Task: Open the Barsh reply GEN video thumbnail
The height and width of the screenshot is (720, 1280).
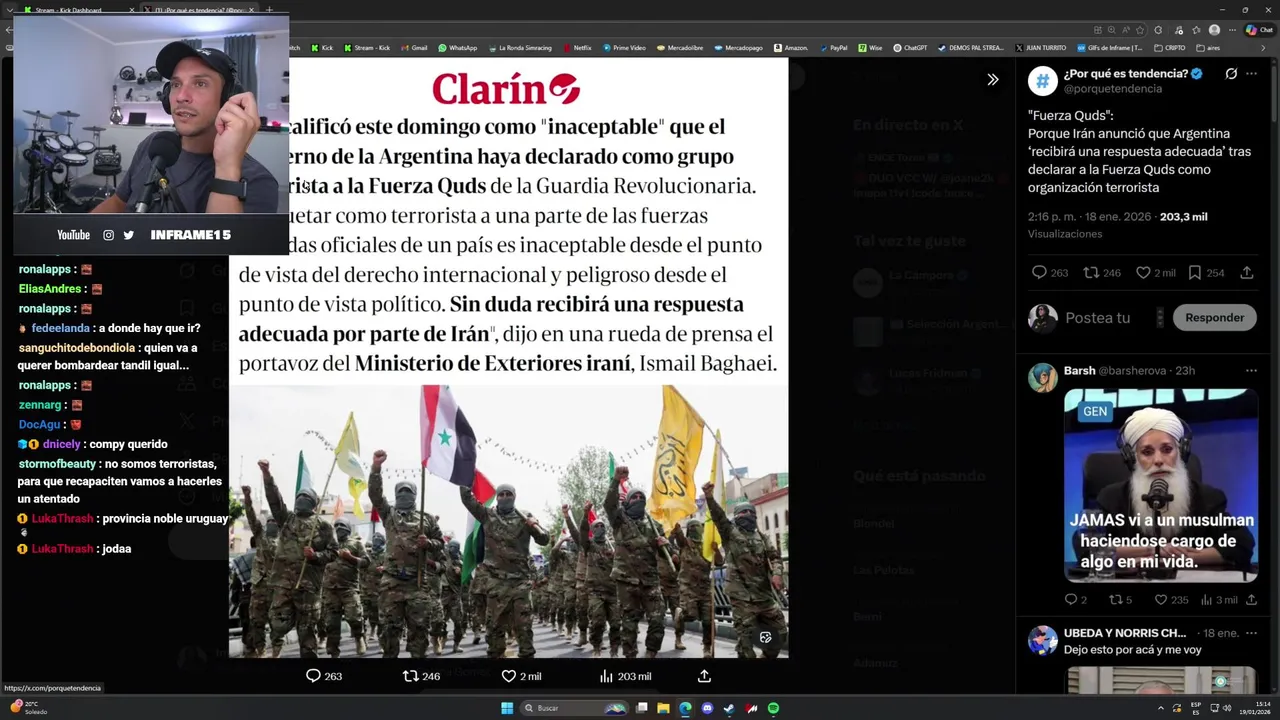Action: pyautogui.click(x=1160, y=485)
